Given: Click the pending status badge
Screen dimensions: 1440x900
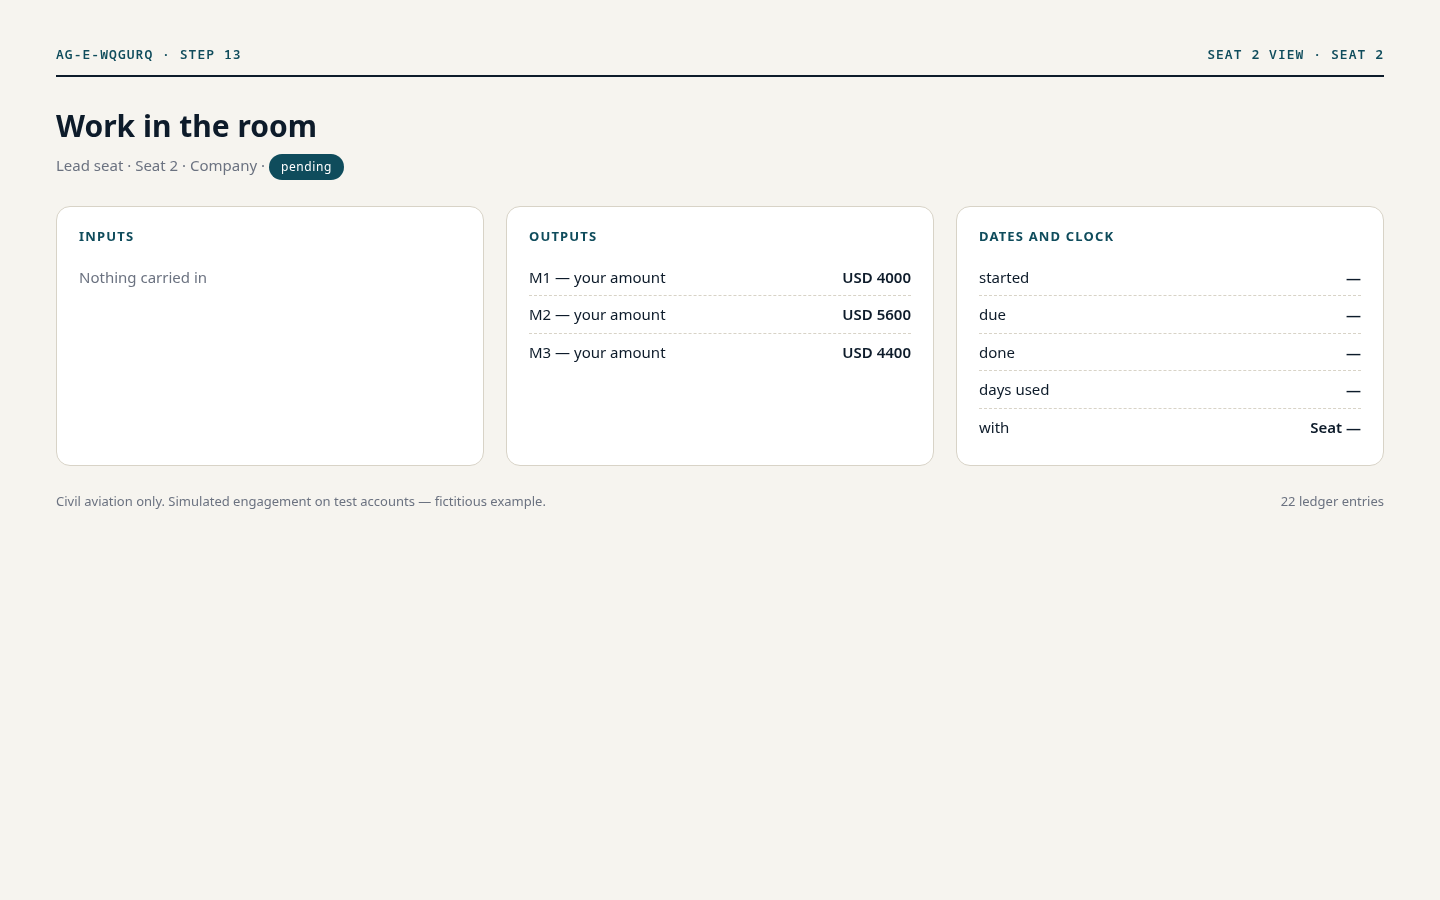Looking at the screenshot, I should [306, 167].
